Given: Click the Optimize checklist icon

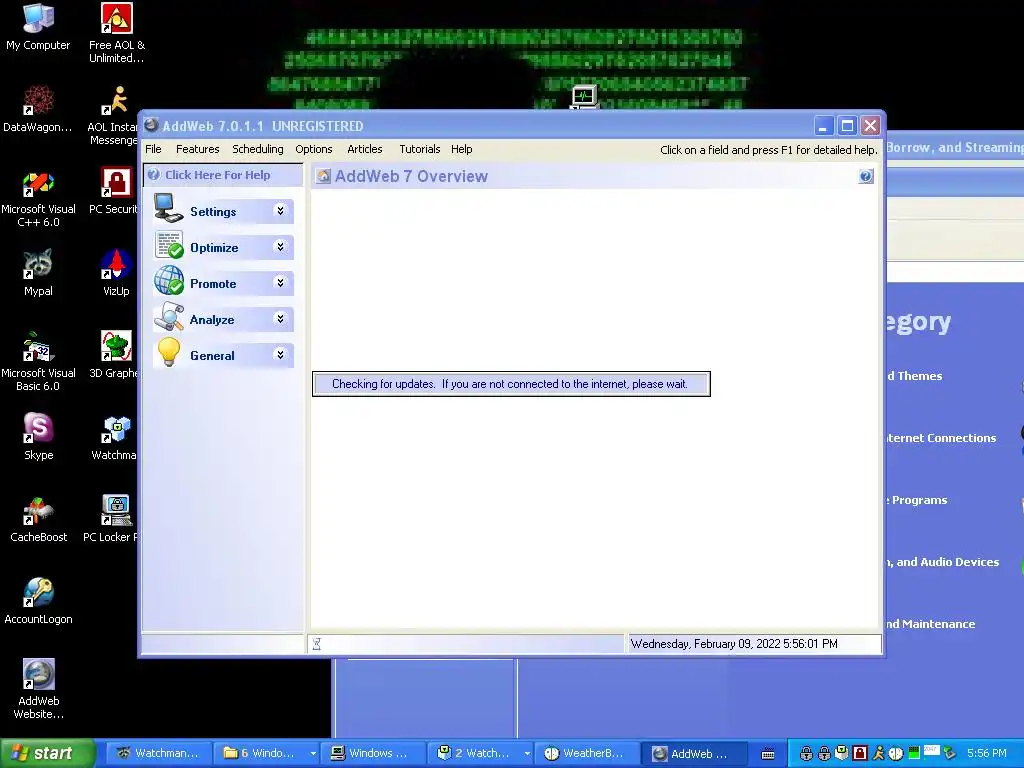Looking at the screenshot, I should [x=168, y=245].
